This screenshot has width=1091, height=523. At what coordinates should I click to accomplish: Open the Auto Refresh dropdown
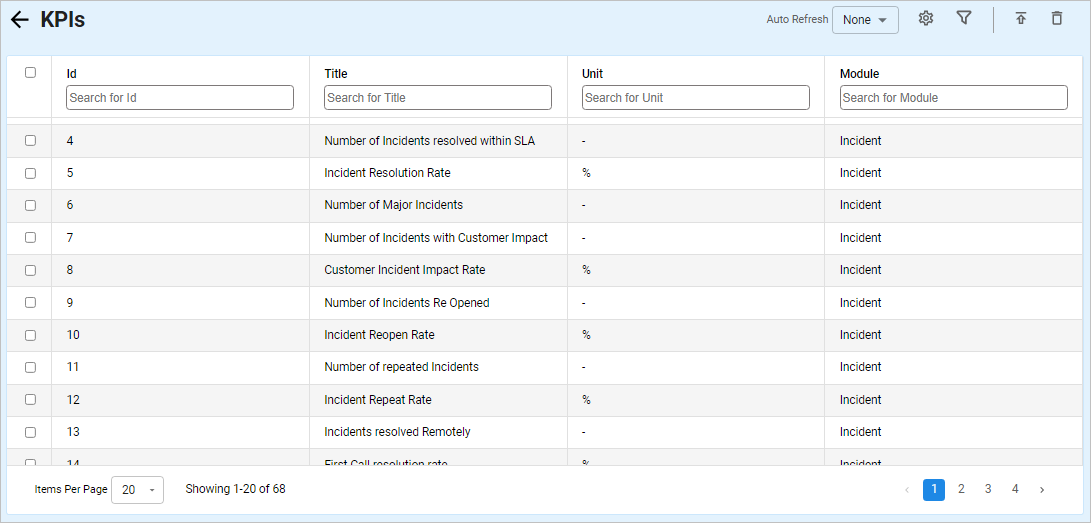coord(865,20)
